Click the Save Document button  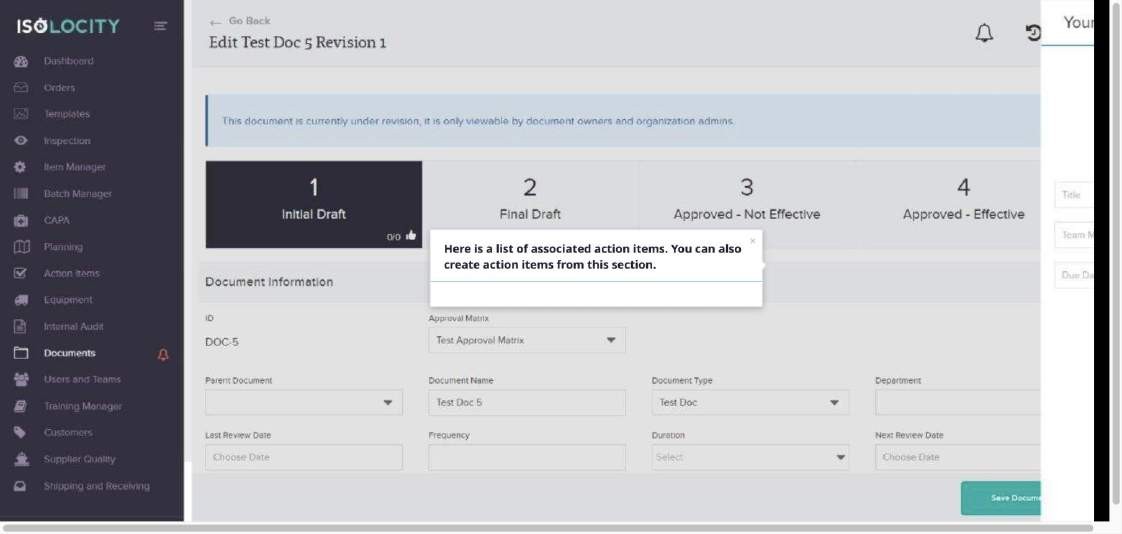(x=1000, y=498)
